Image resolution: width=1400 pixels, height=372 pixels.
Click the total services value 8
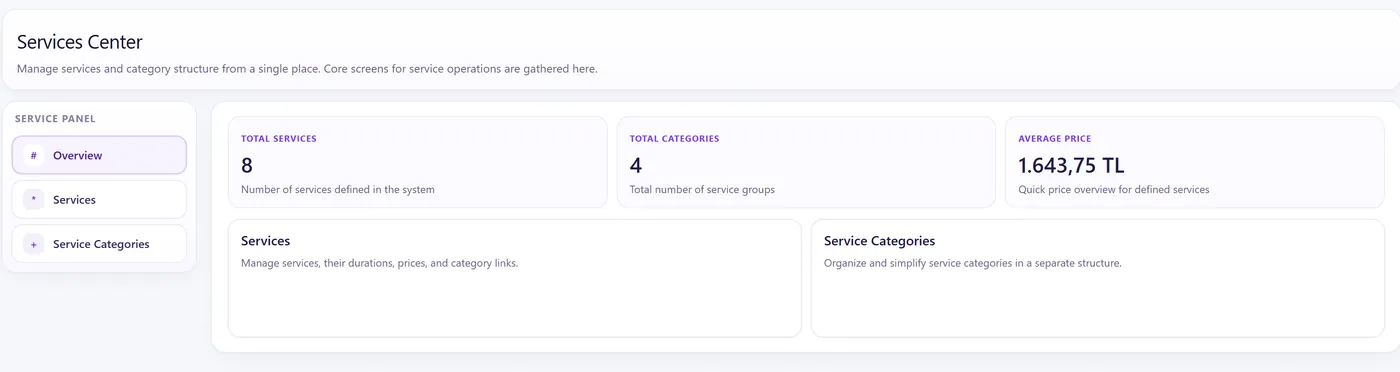tap(247, 165)
